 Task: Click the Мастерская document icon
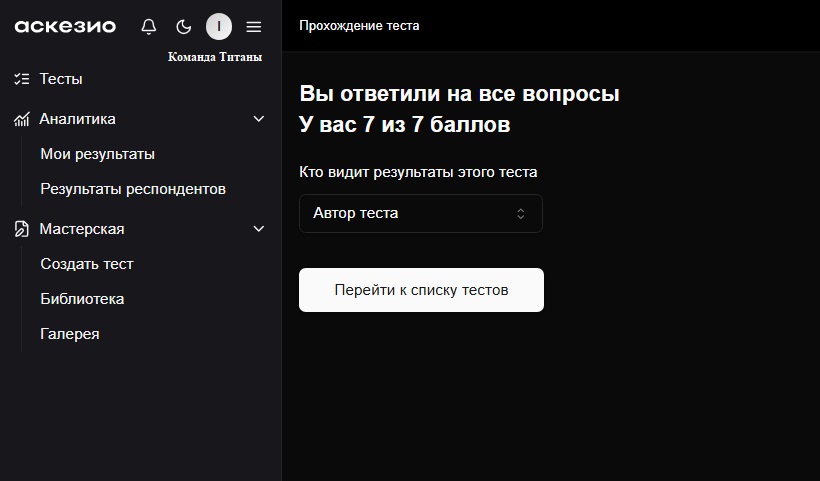[x=22, y=229]
